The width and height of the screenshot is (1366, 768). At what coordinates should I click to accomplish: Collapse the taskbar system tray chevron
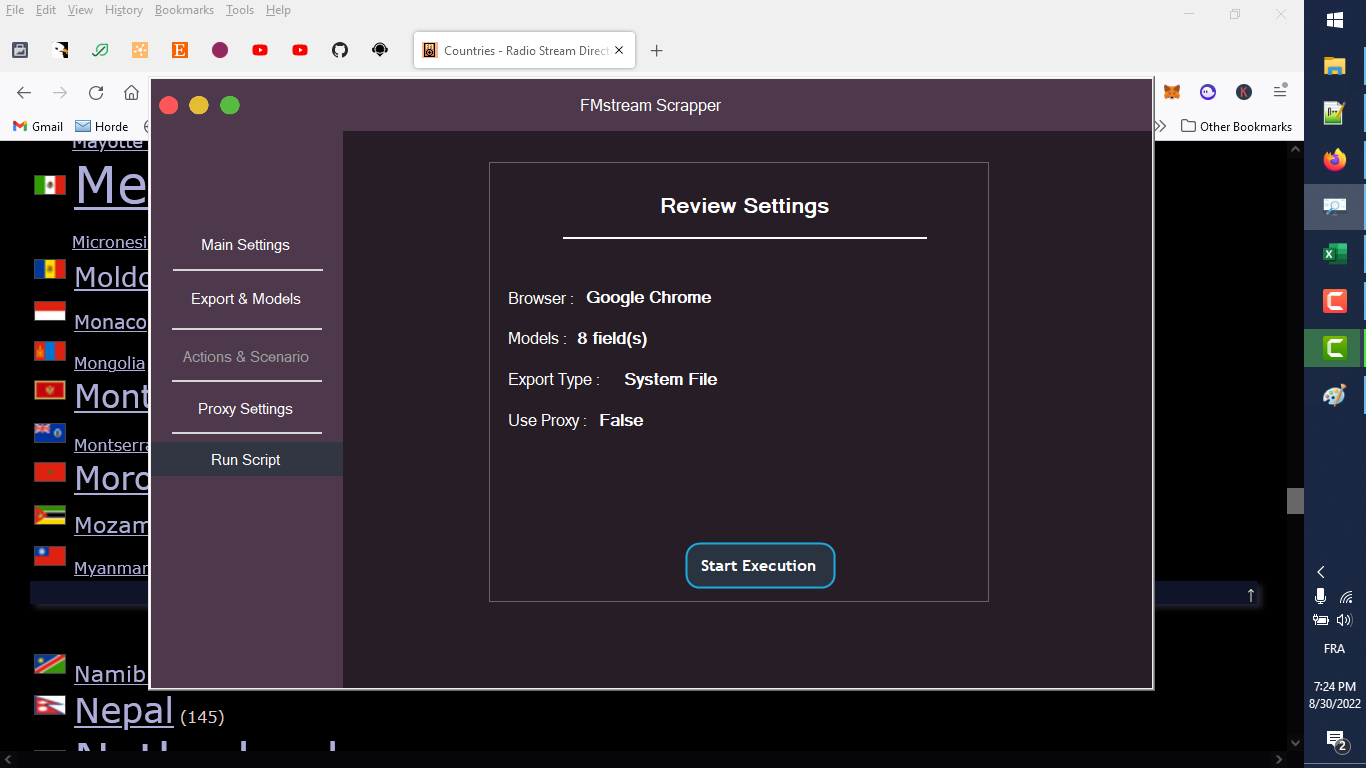click(x=1320, y=571)
